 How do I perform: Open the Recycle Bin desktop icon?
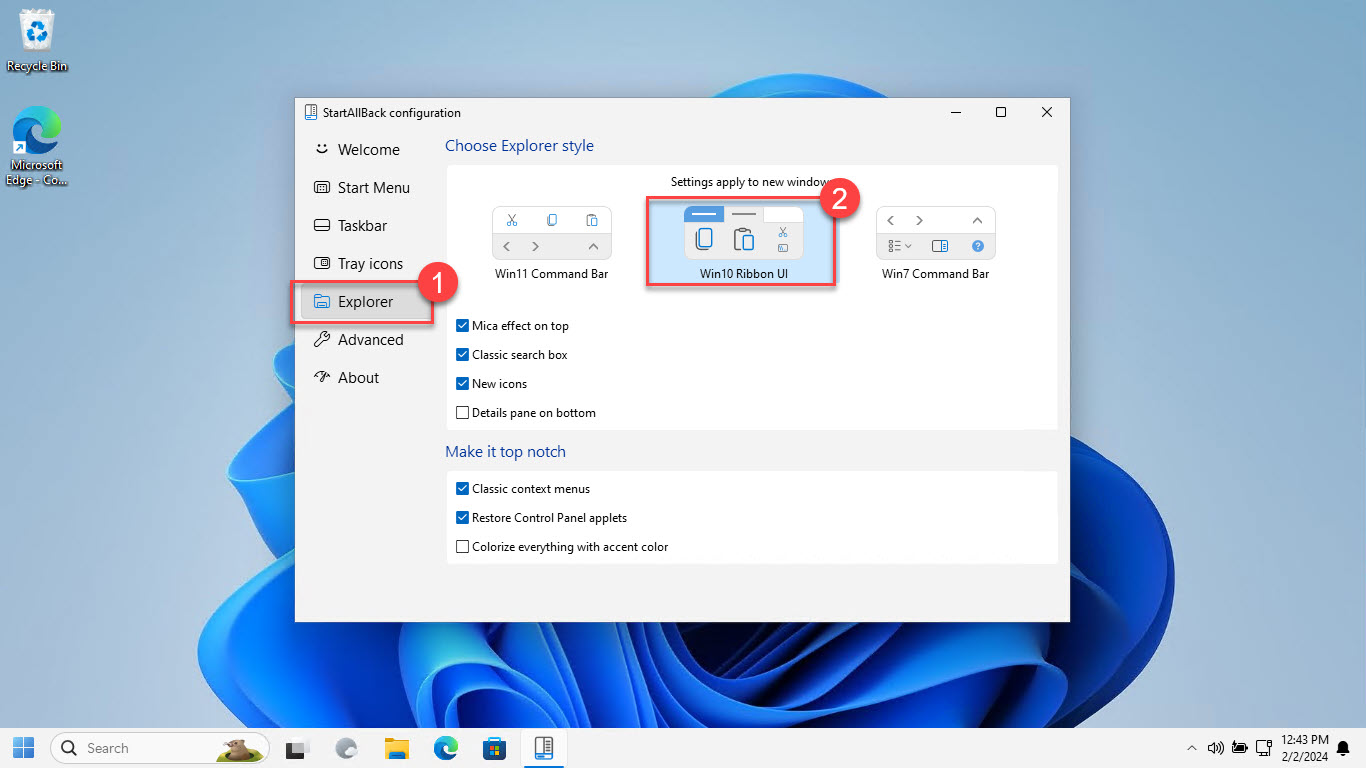click(x=37, y=41)
